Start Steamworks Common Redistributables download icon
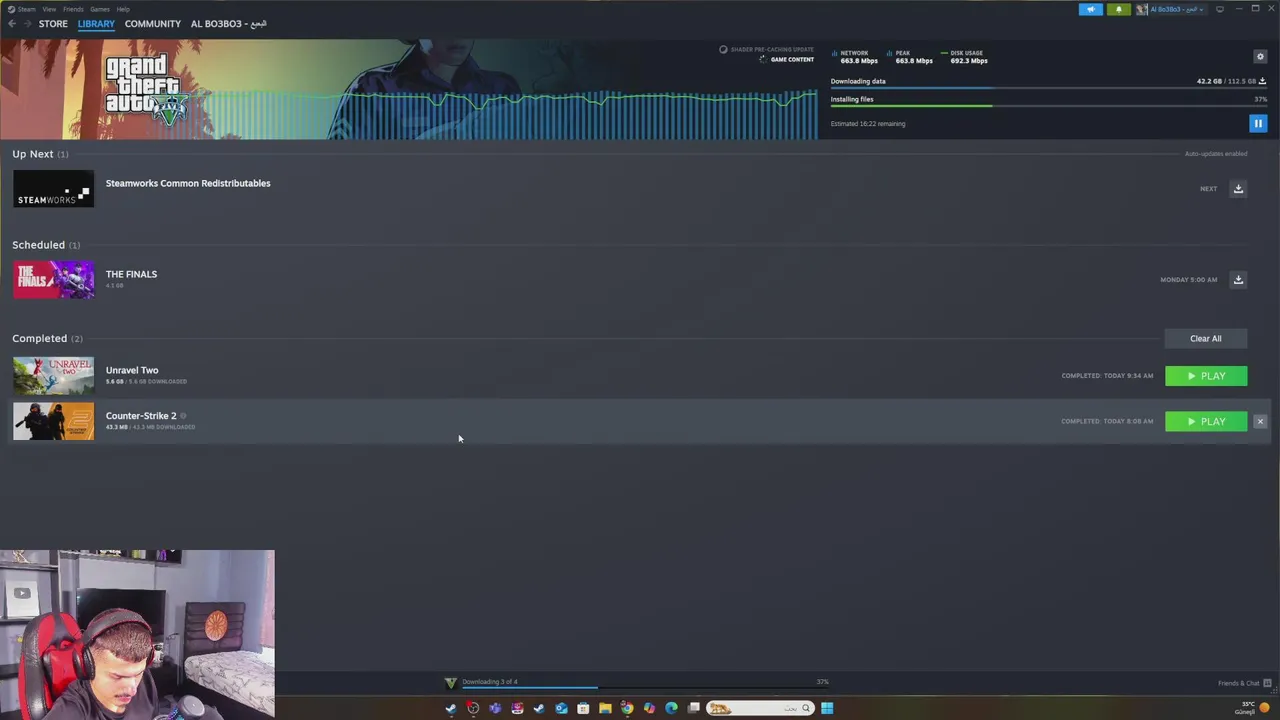The width and height of the screenshot is (1280, 720). [1238, 189]
